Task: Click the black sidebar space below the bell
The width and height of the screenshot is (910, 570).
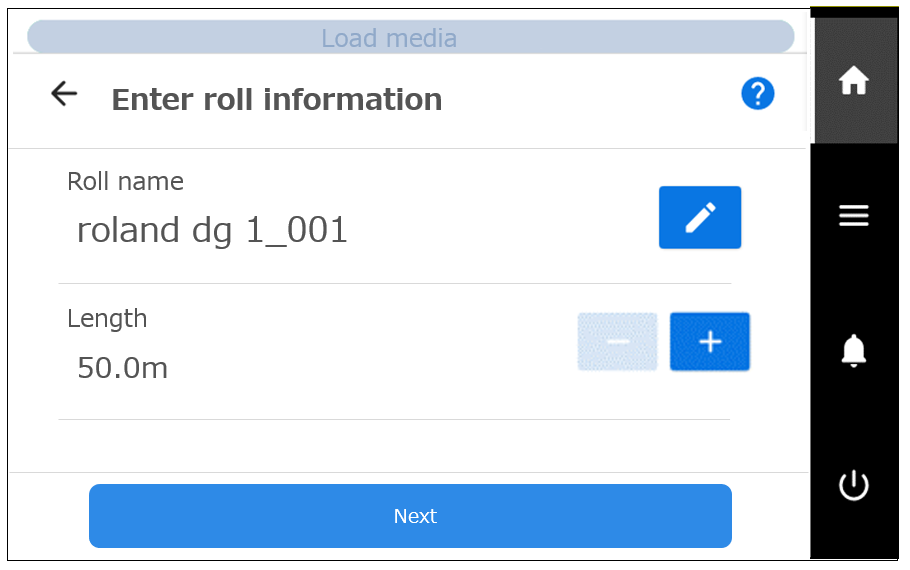Action: pyautogui.click(x=853, y=420)
